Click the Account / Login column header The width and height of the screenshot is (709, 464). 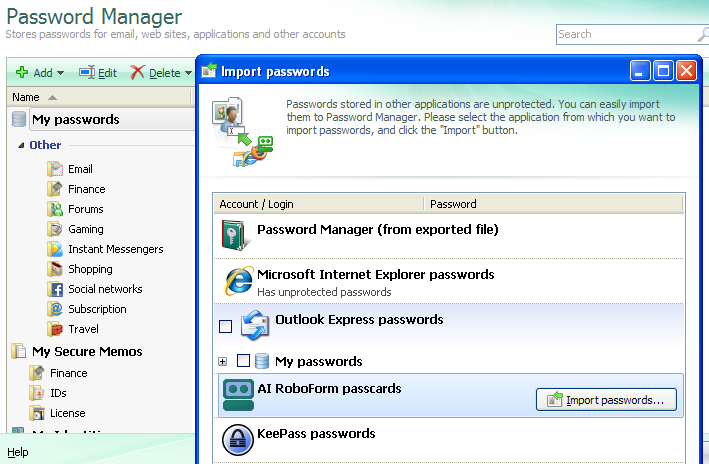pyautogui.click(x=318, y=204)
